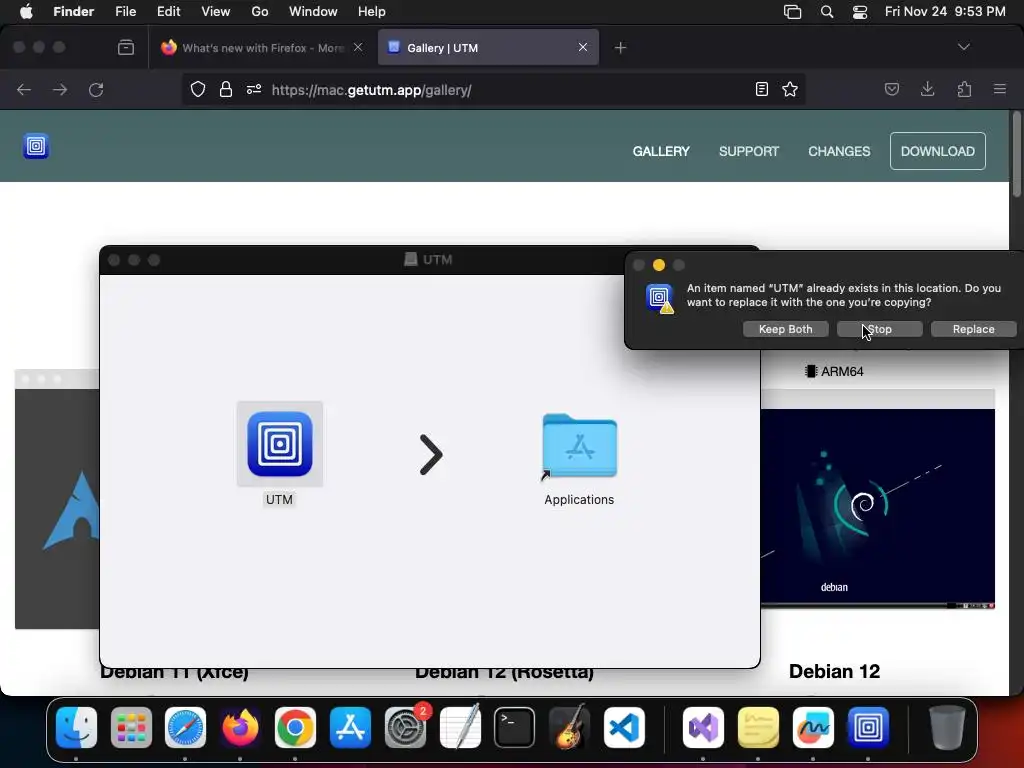Open Finder from the Dock
This screenshot has height=768, width=1024.
pyautogui.click(x=76, y=728)
